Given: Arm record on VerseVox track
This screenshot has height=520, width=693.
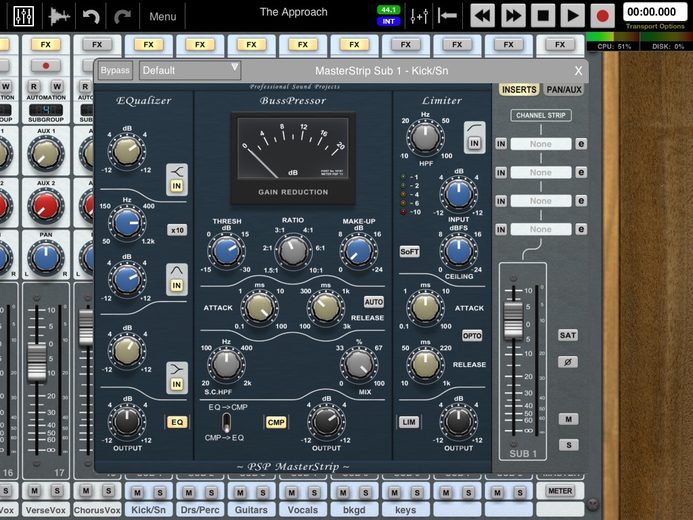Looking at the screenshot, I should coord(46,66).
